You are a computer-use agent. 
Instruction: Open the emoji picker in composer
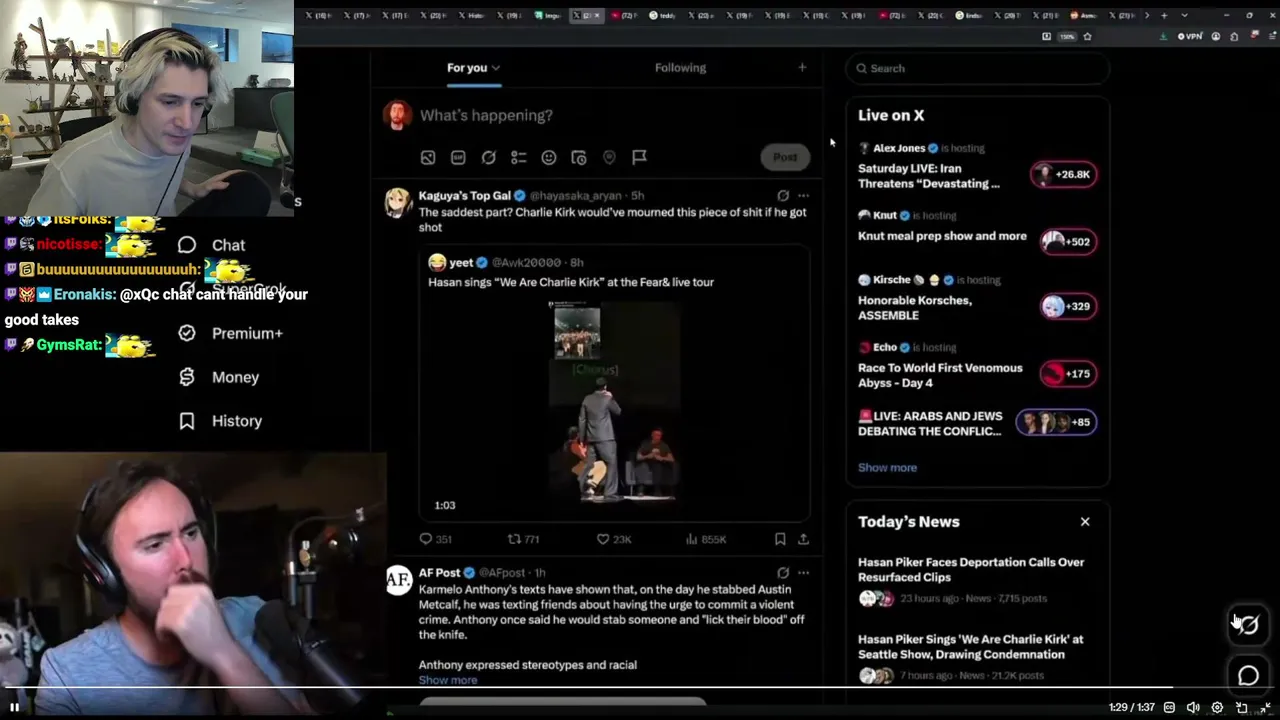548,157
